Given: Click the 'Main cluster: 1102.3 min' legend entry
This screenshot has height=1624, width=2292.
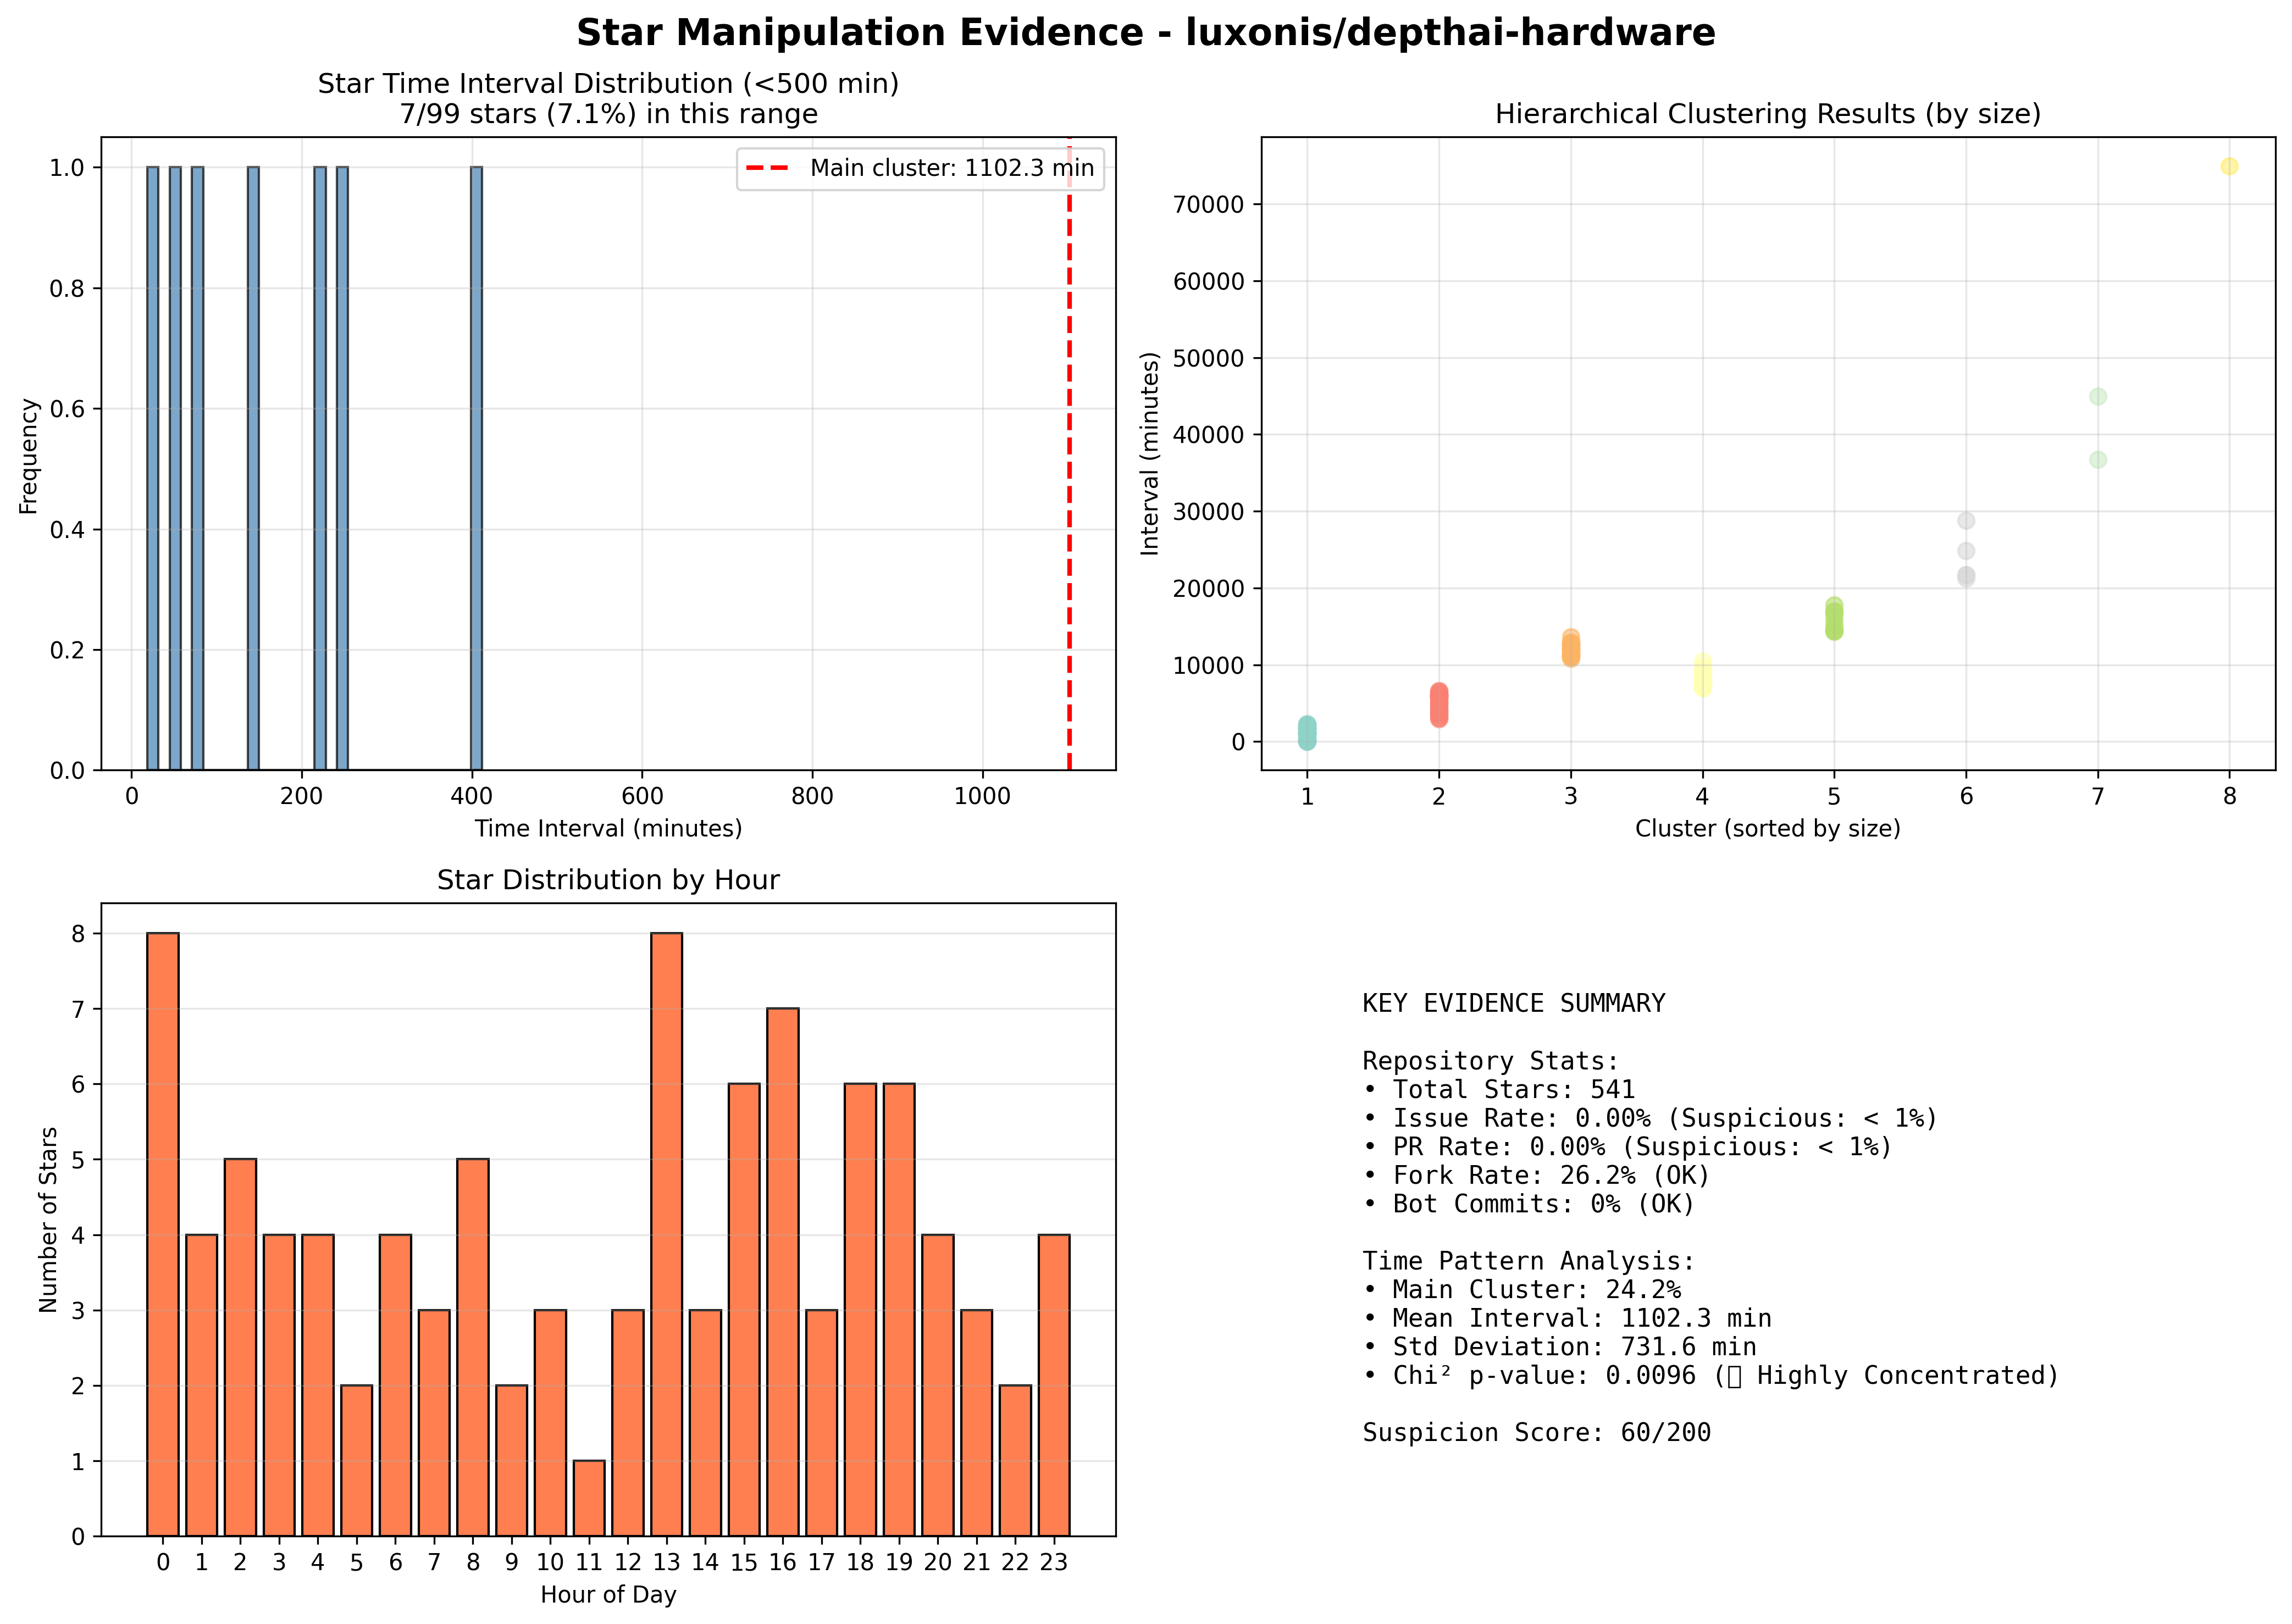Looking at the screenshot, I should point(920,168).
